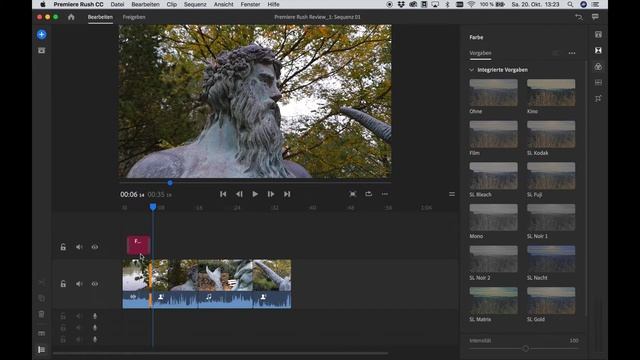This screenshot has width=640, height=360.
Task: Switch to the Freigeben tab
Action: (134, 17)
